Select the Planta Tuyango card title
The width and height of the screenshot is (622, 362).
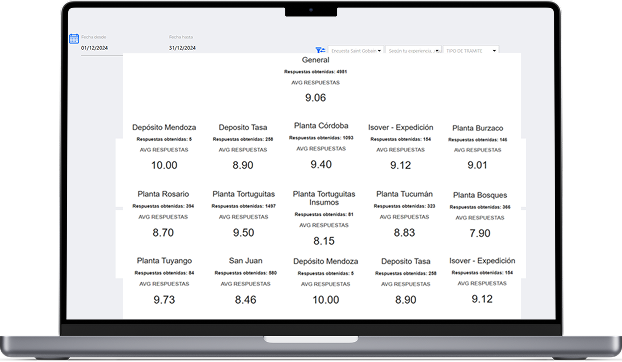click(x=164, y=260)
